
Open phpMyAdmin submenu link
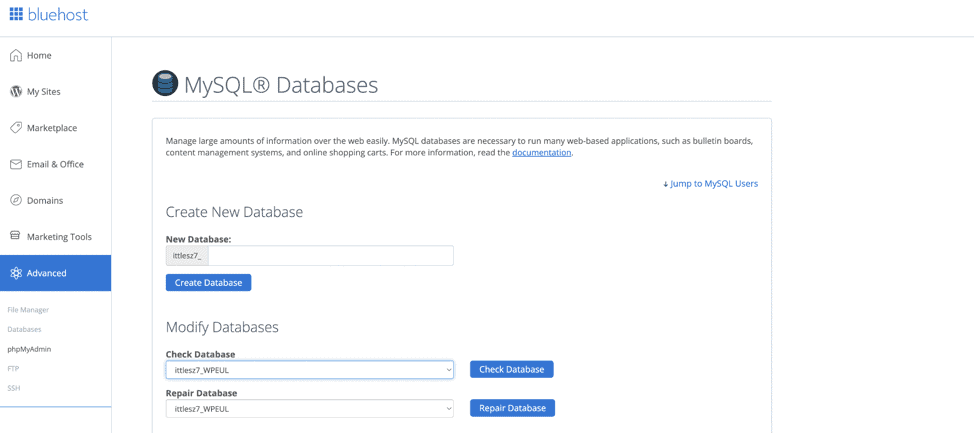29,349
